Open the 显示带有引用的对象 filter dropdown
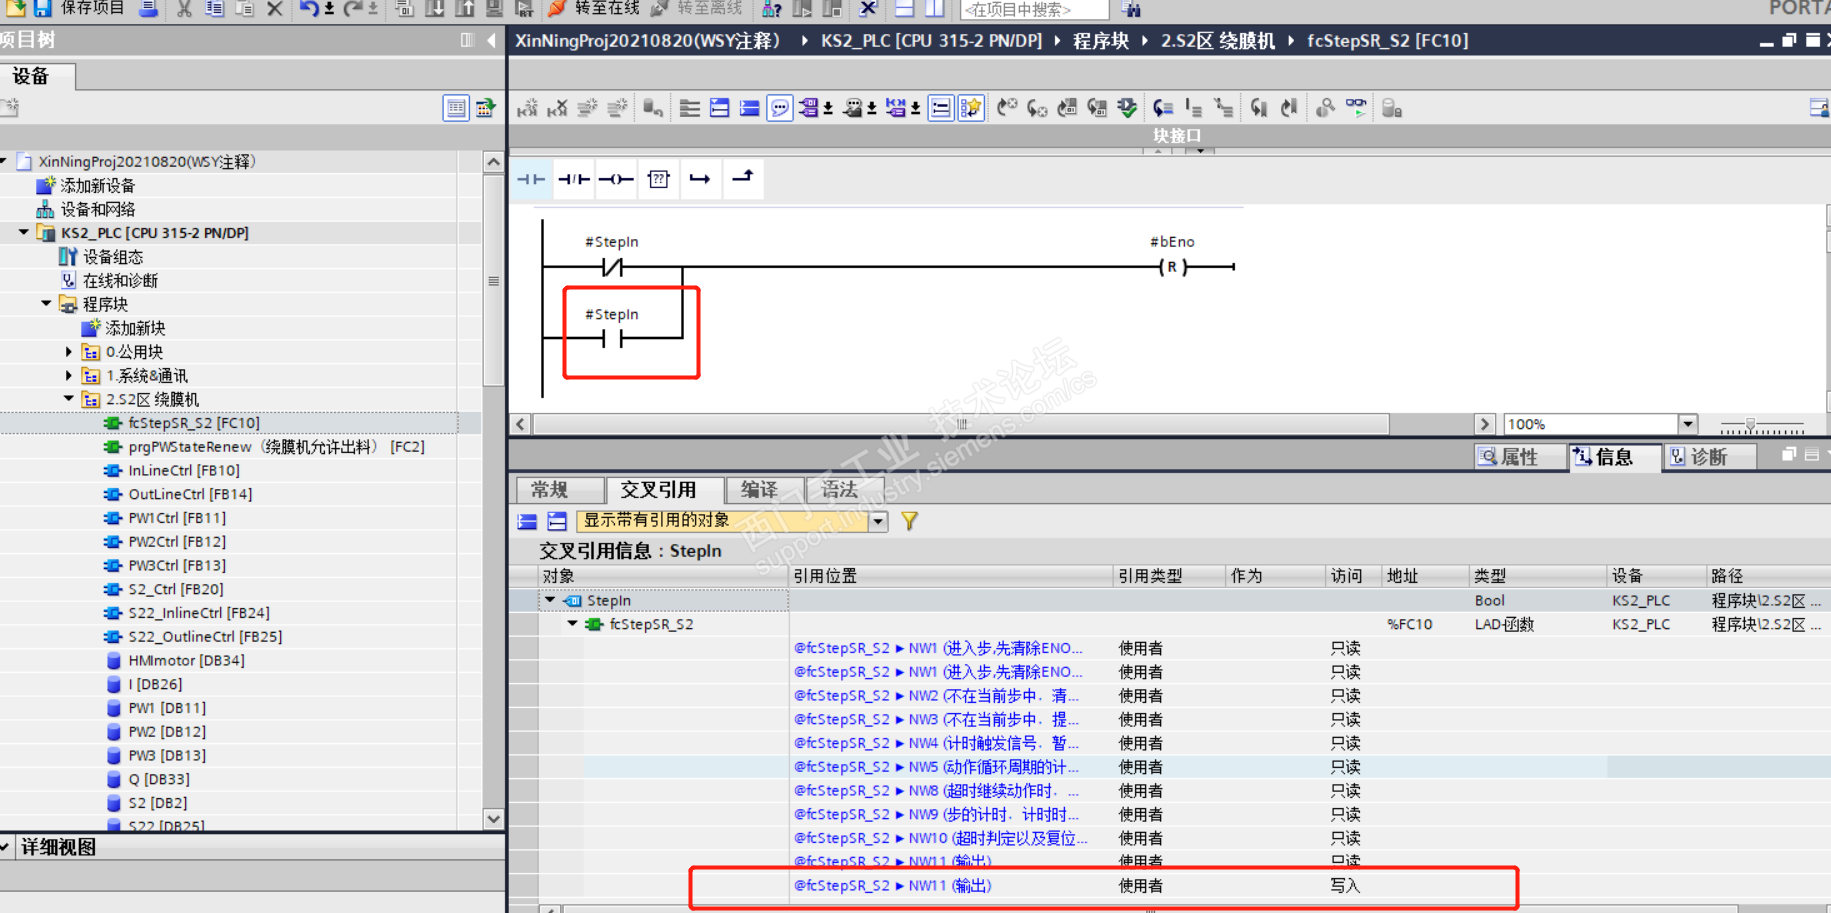This screenshot has width=1831, height=913. pos(878,521)
